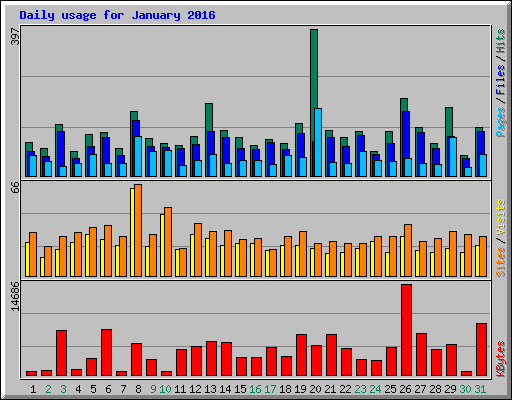Image resolution: width=512 pixels, height=400 pixels.
Task: Click the red KBytes bar for day 3
Action: [61, 353]
